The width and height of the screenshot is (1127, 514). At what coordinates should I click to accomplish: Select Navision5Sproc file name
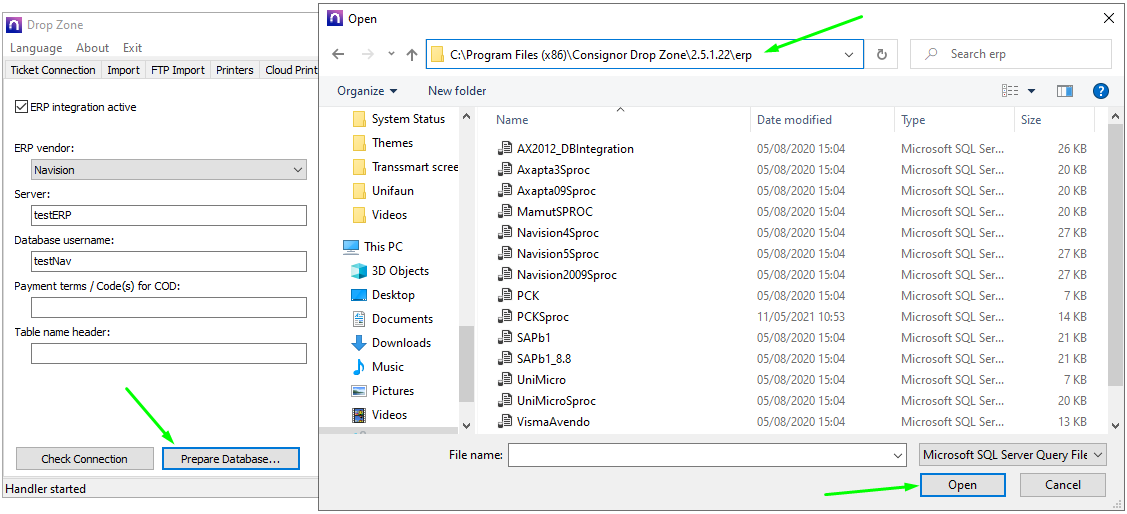558,254
